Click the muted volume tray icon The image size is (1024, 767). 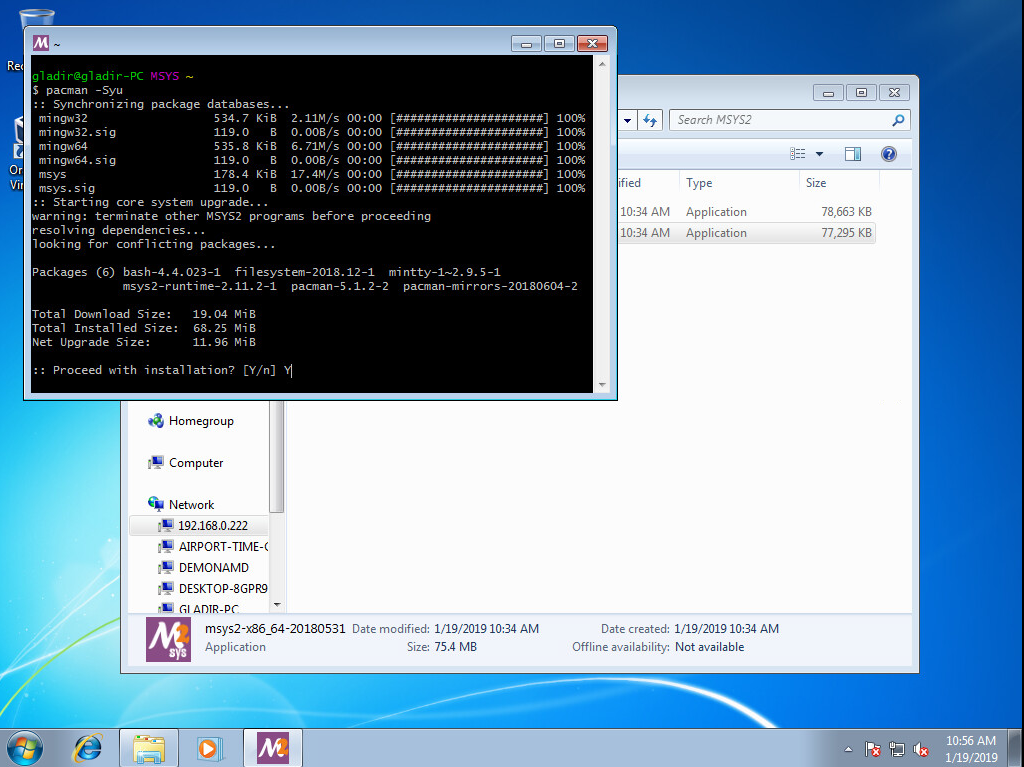pyautogui.click(x=921, y=748)
